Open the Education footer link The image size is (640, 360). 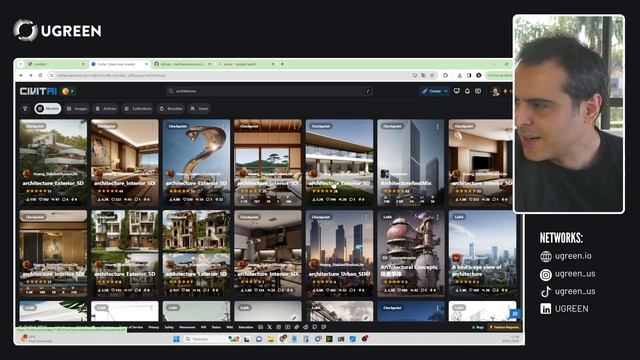point(246,327)
